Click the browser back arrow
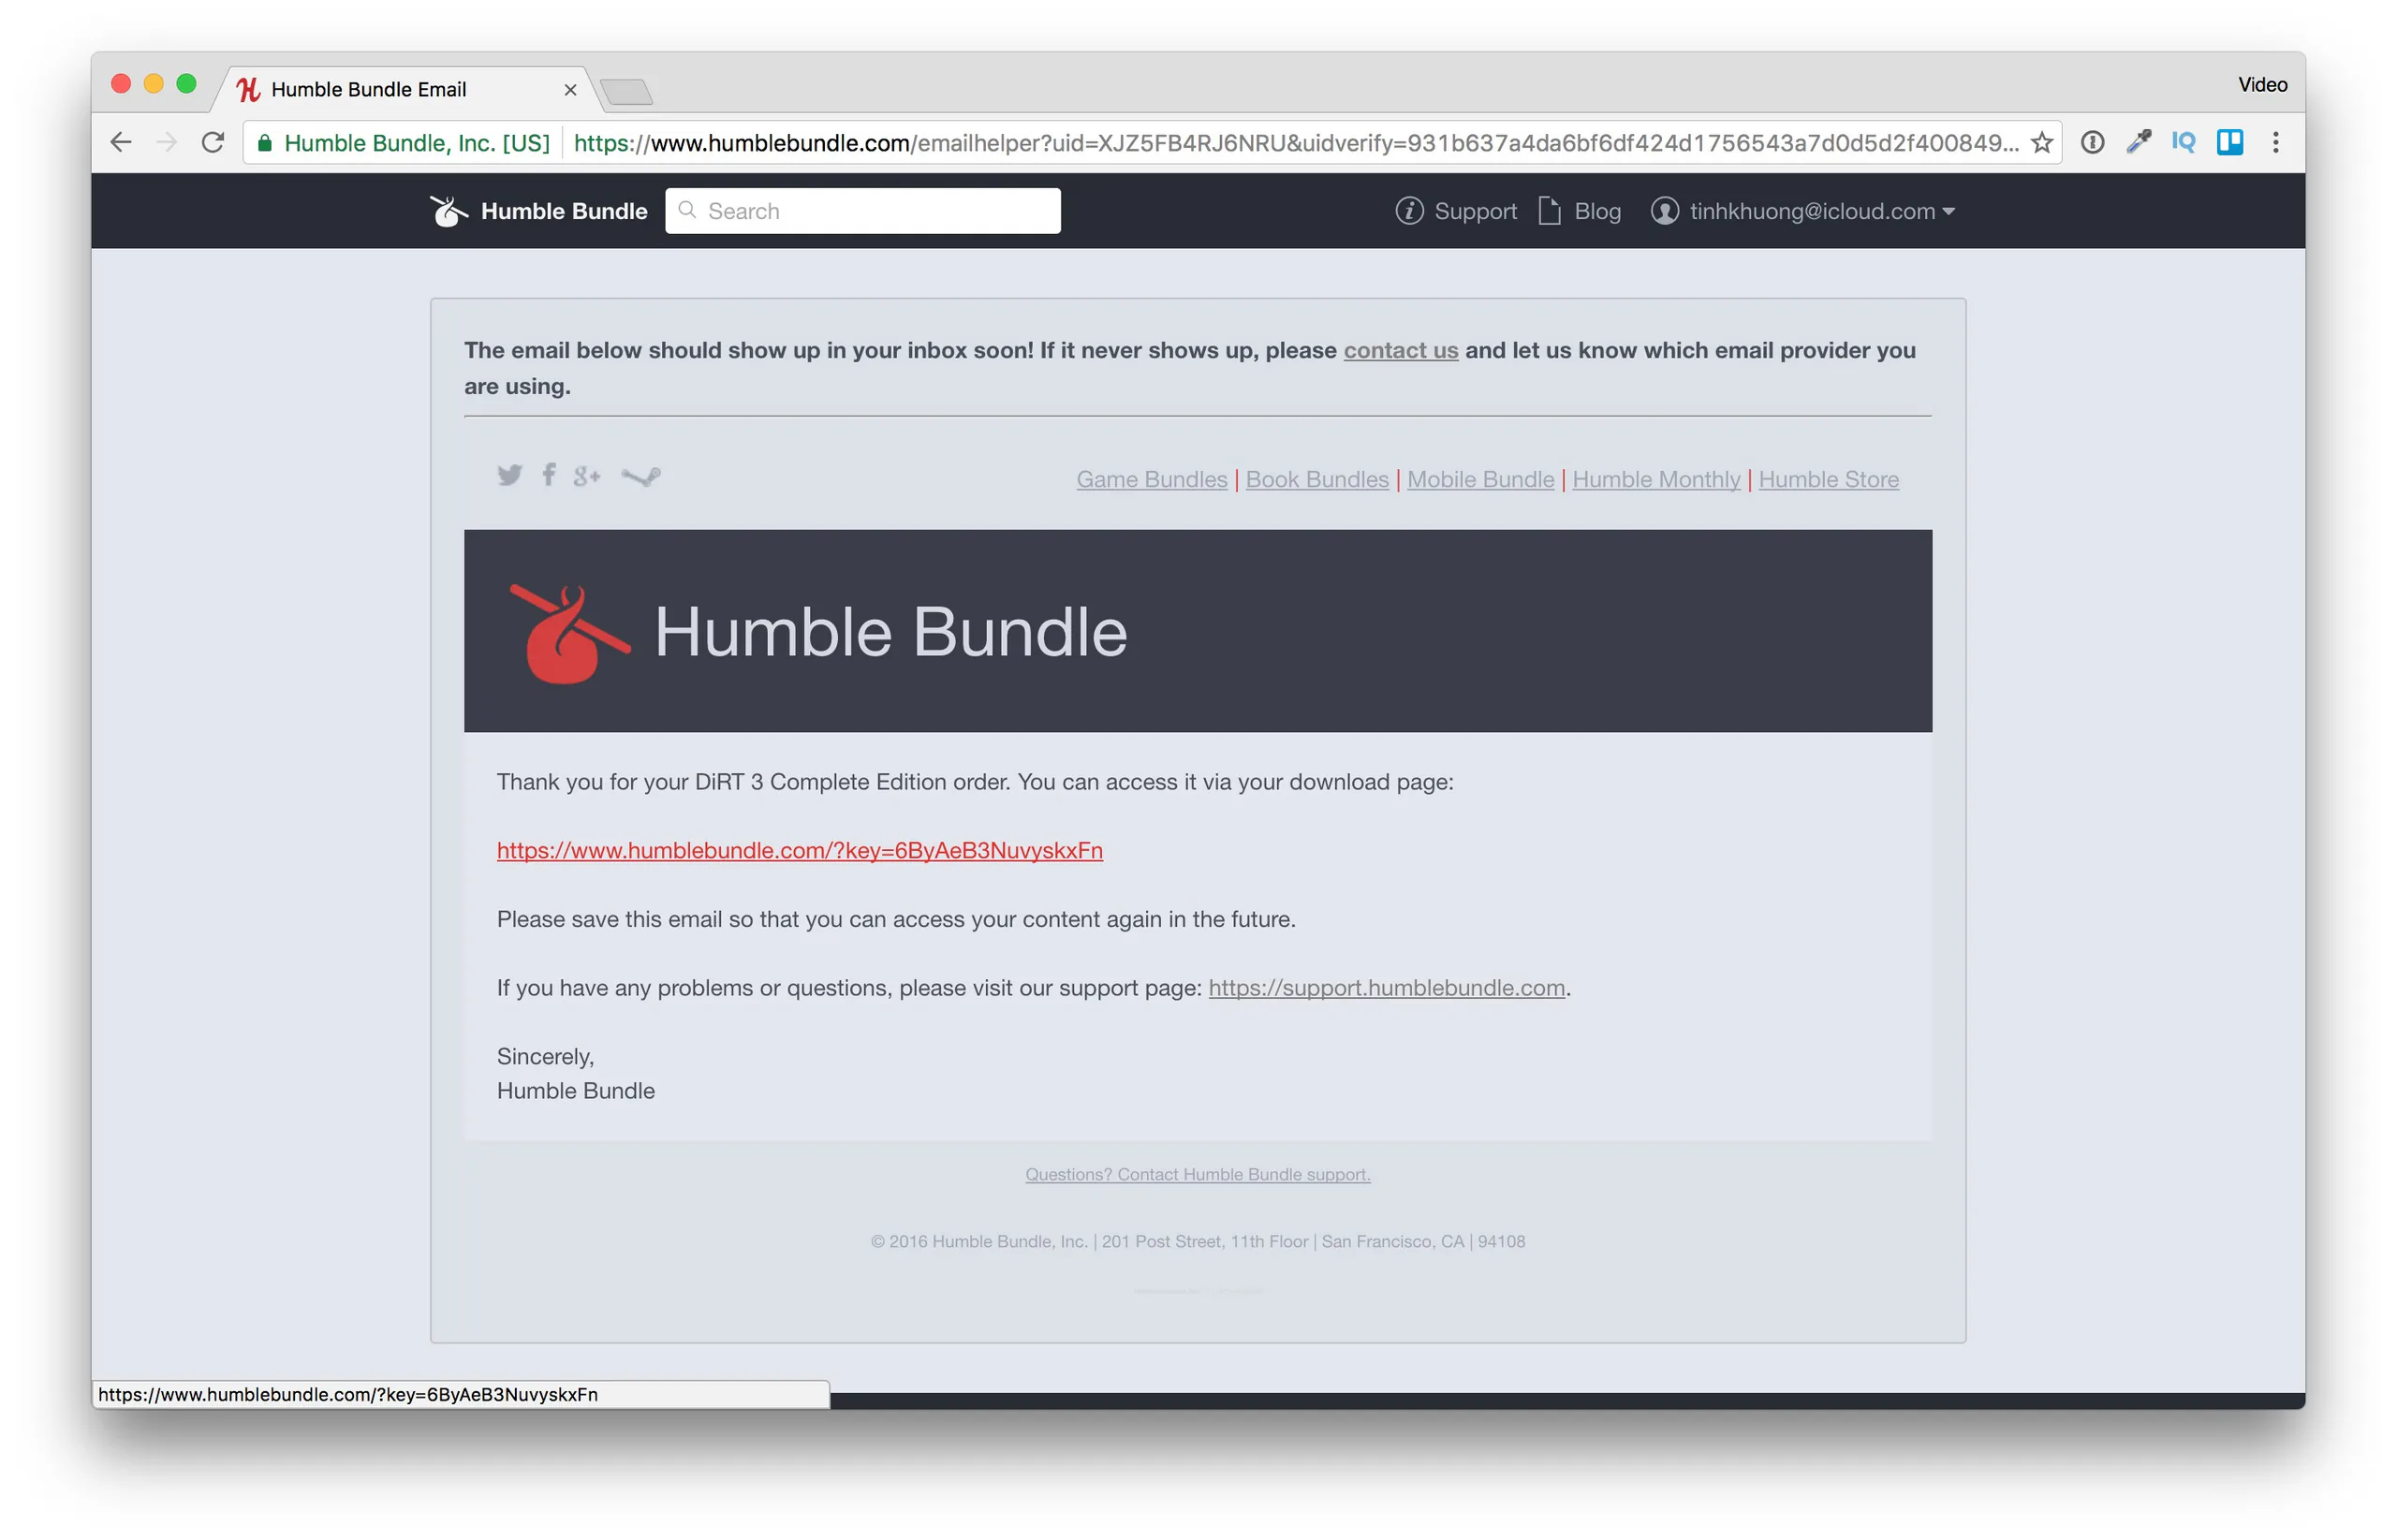The width and height of the screenshot is (2397, 1540). point(121,142)
